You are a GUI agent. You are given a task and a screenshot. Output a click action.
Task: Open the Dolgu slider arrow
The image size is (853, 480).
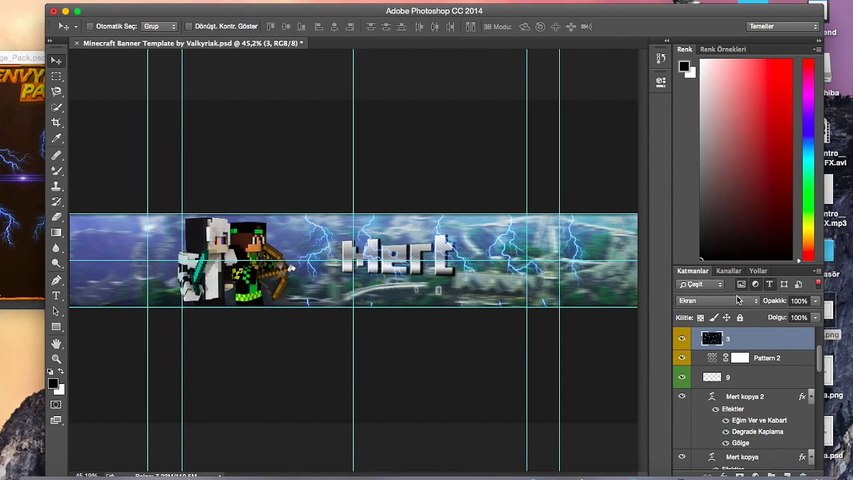(815, 318)
